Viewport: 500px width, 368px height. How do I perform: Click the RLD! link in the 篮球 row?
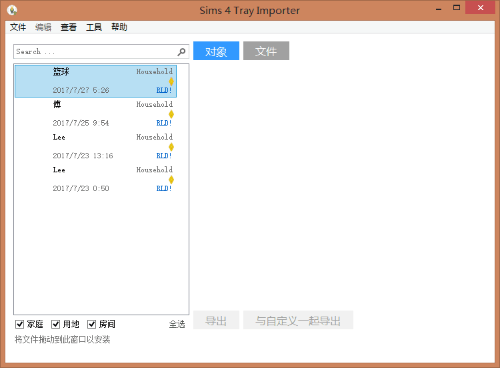click(x=164, y=90)
